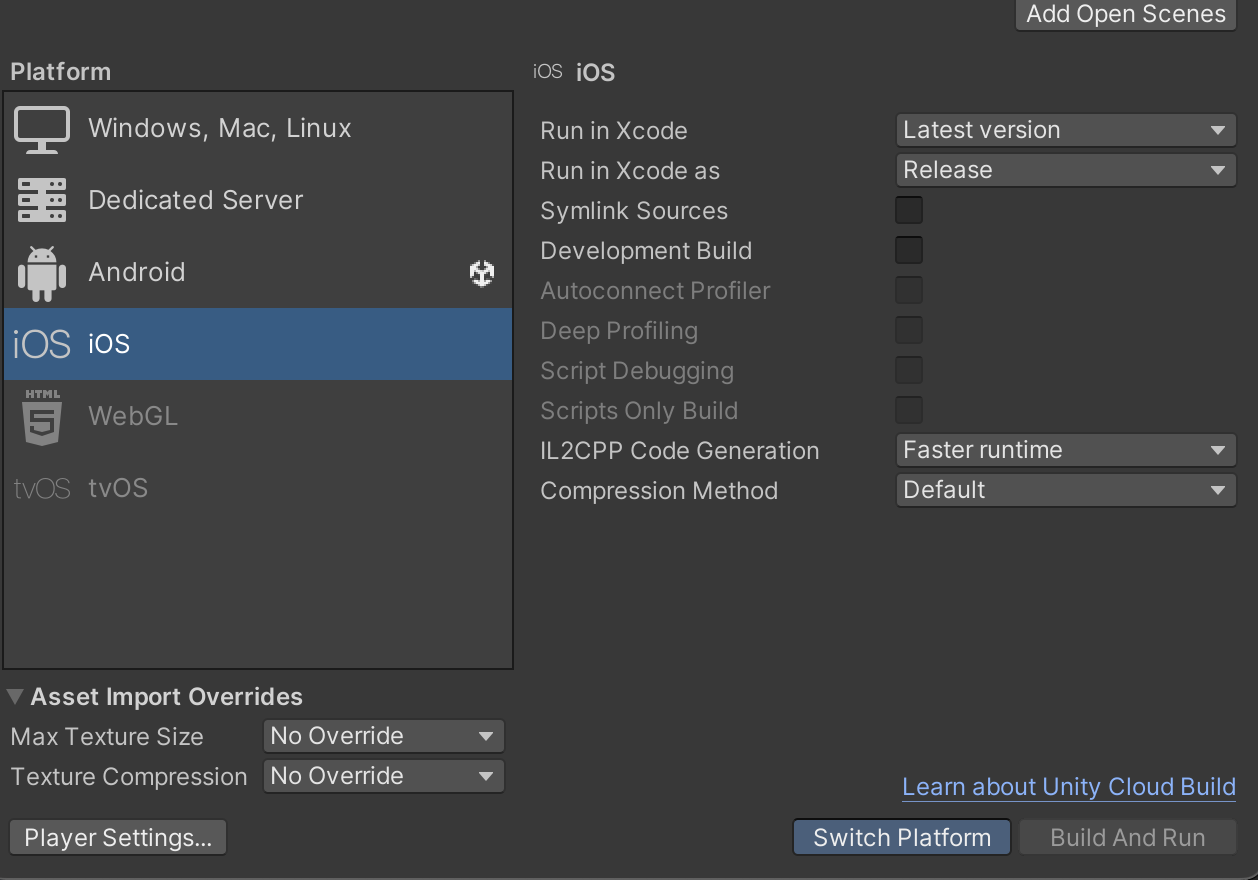Enable Scripts Only Build

(x=908, y=410)
